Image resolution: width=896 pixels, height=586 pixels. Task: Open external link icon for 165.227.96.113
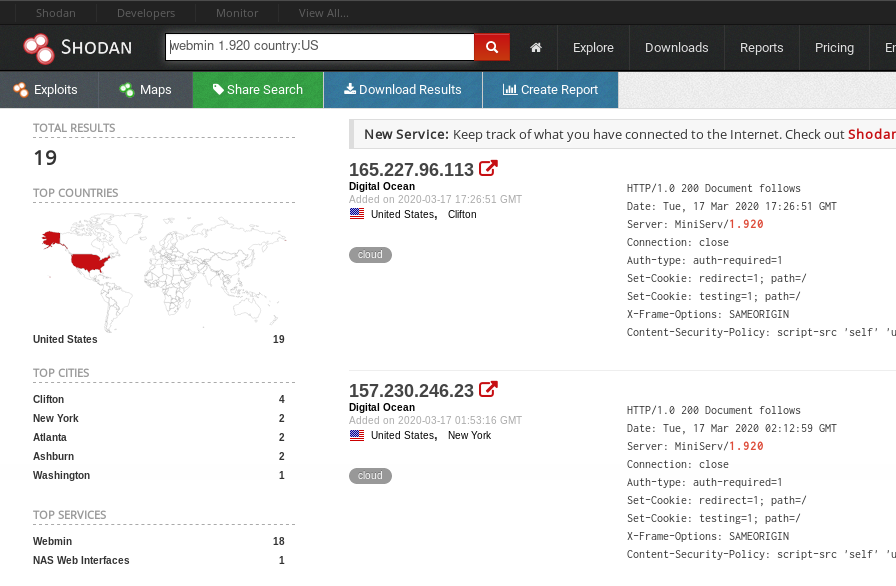(488, 168)
